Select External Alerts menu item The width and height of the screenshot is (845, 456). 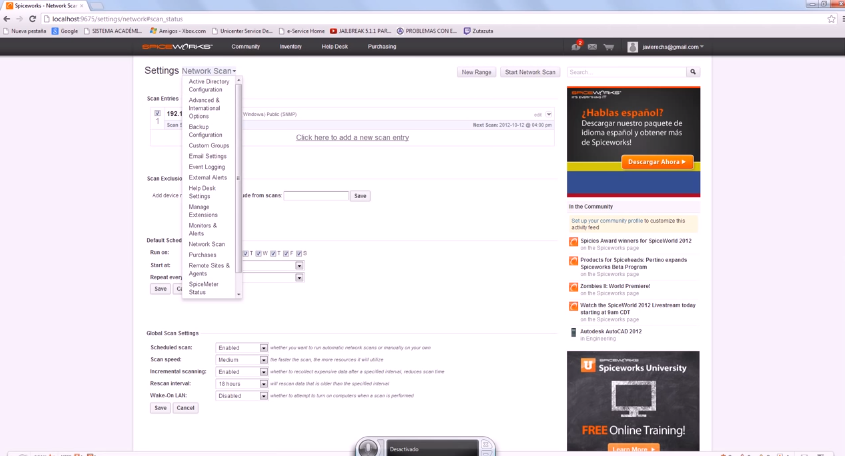coord(208,177)
